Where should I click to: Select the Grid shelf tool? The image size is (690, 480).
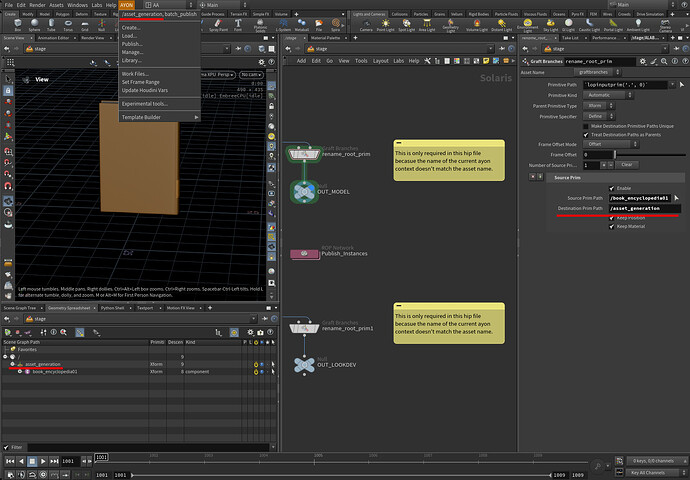coord(84,25)
